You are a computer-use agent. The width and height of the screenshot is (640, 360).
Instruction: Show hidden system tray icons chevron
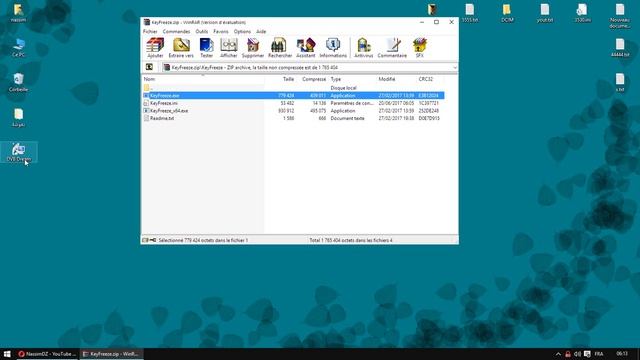coord(558,354)
